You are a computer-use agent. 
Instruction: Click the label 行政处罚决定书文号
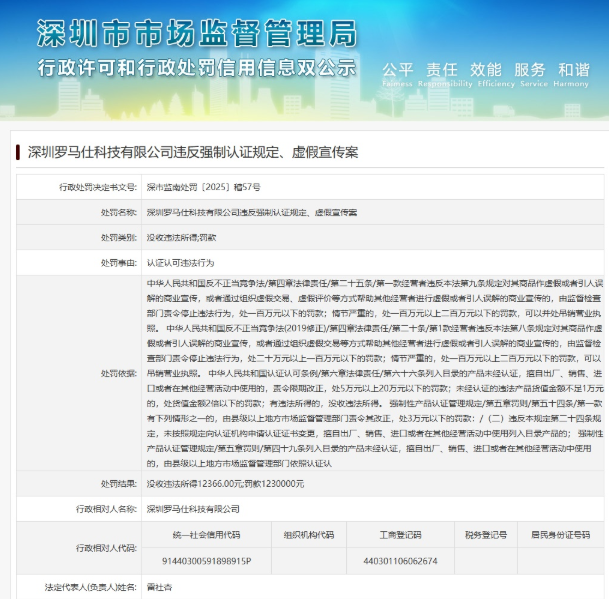97,187
